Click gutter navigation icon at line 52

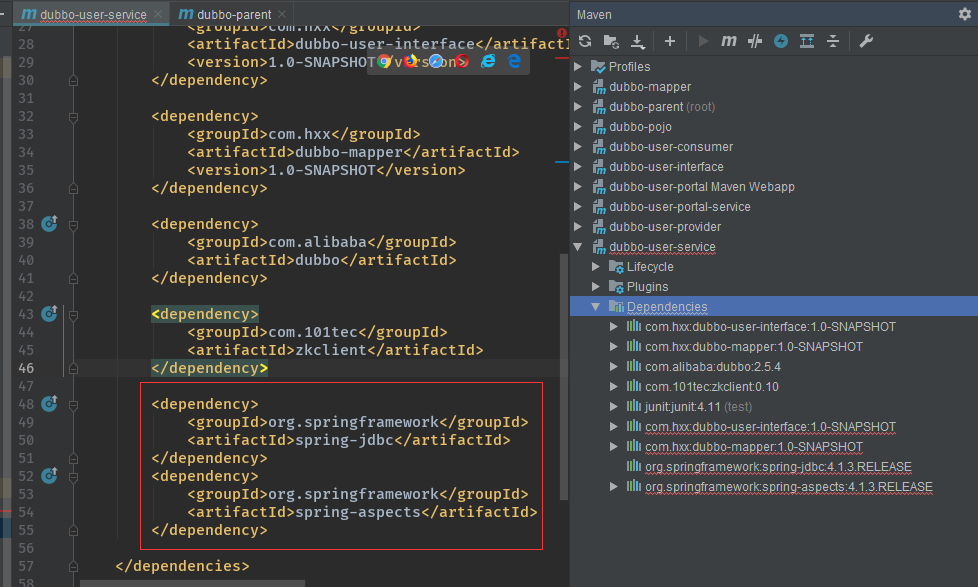(x=49, y=475)
